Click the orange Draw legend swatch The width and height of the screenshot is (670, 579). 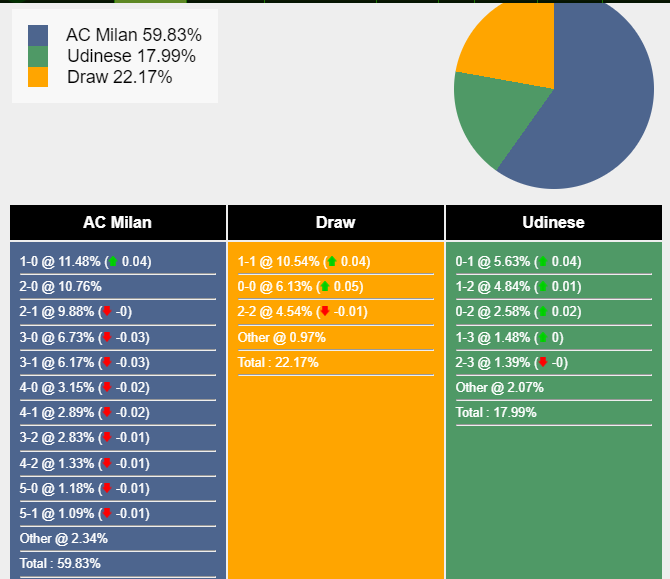[x=38, y=77]
